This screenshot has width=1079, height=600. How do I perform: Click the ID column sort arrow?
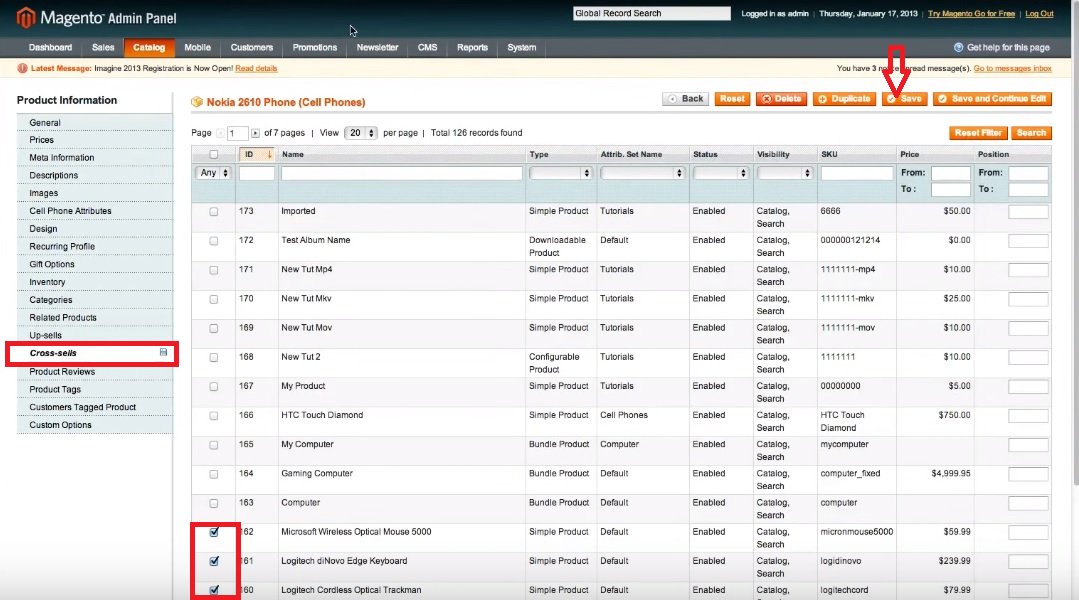coord(269,155)
